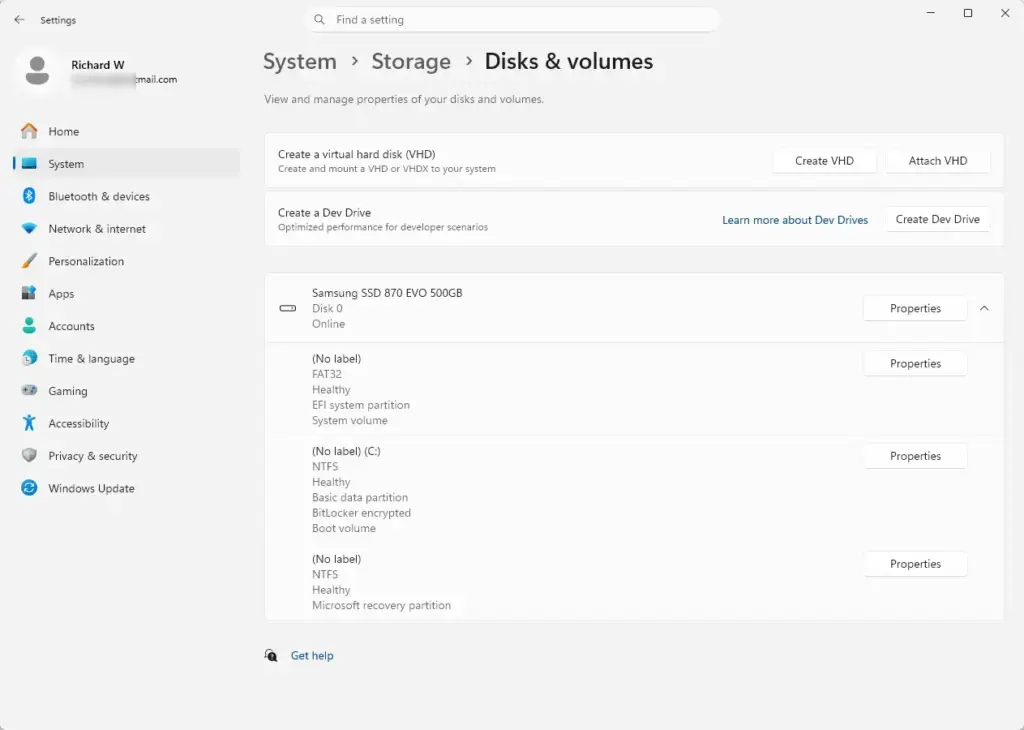Click Create a Dev Drive heading
The image size is (1024, 730).
click(324, 213)
